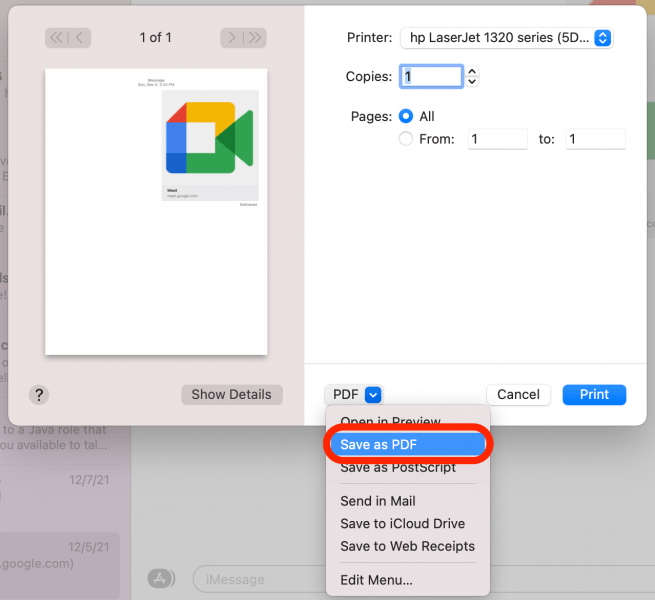The width and height of the screenshot is (655, 600).
Task: Expand the PDF dropdown arrow
Action: pyautogui.click(x=373, y=394)
